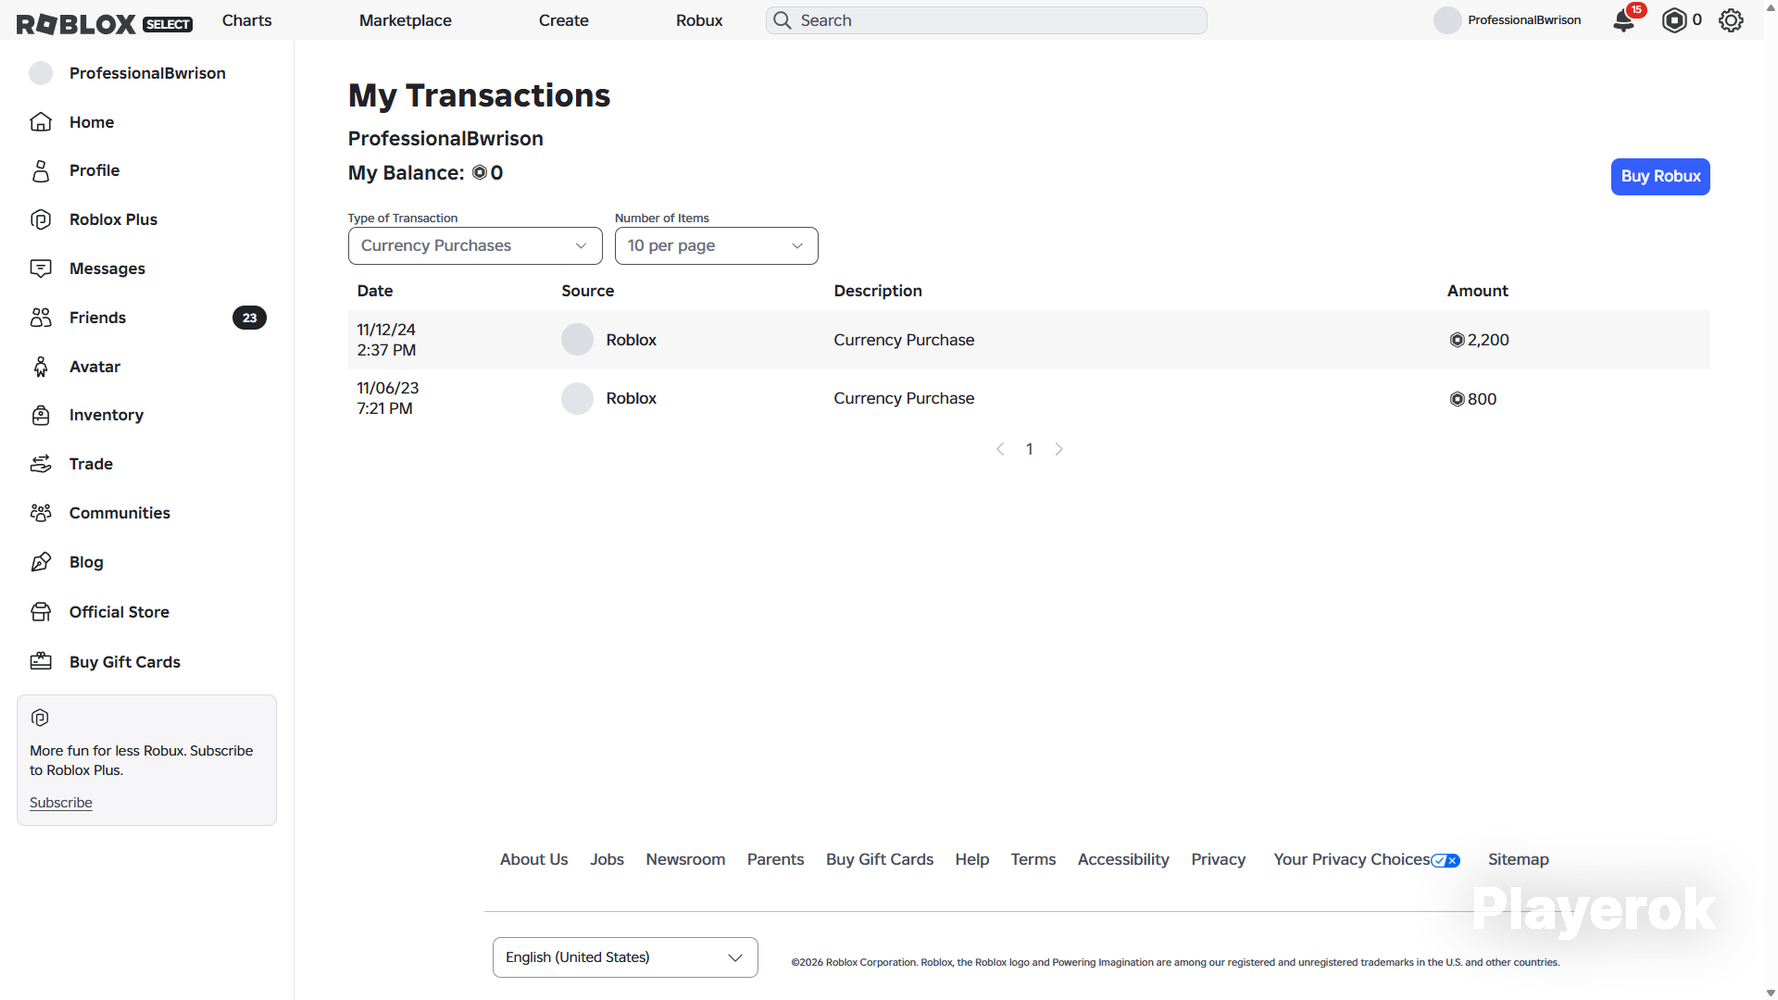
Task: Open the Jobs footer link
Action: [x=607, y=860]
